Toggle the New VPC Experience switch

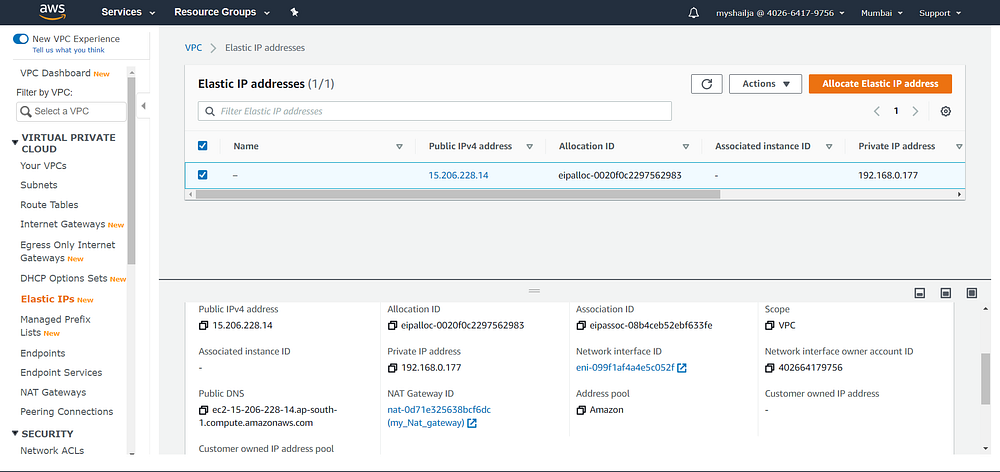(20, 39)
